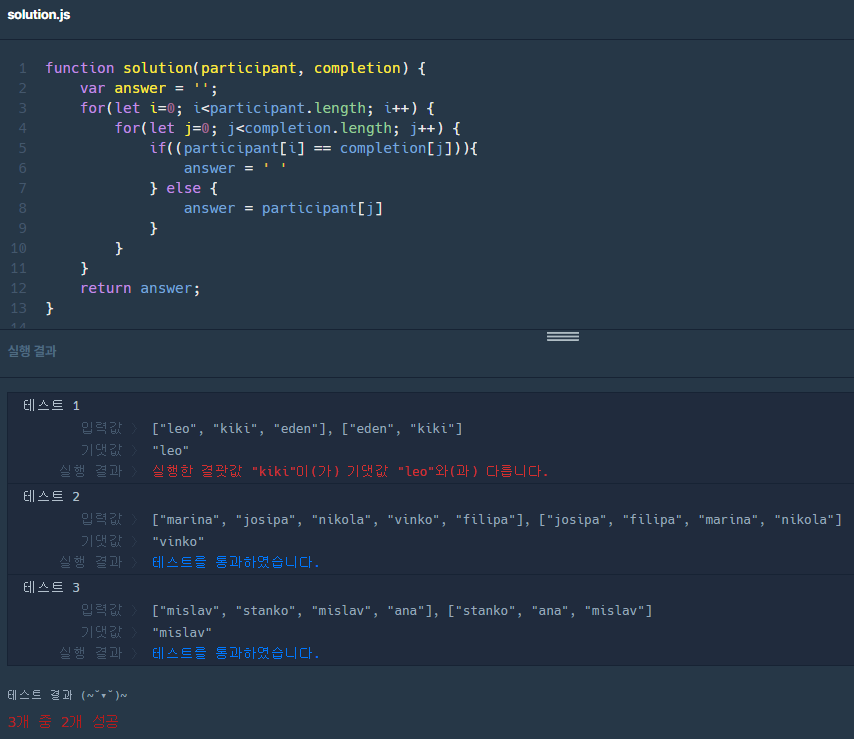Click expected value "mislav"
This screenshot has height=739, width=854.
coord(182,632)
